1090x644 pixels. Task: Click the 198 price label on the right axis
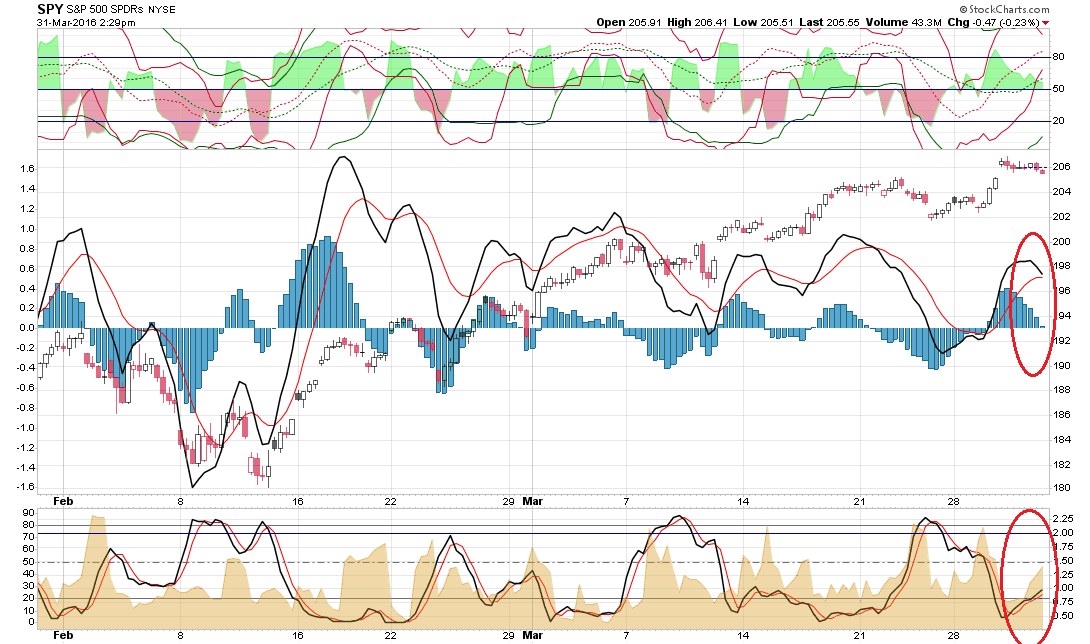[1061, 266]
